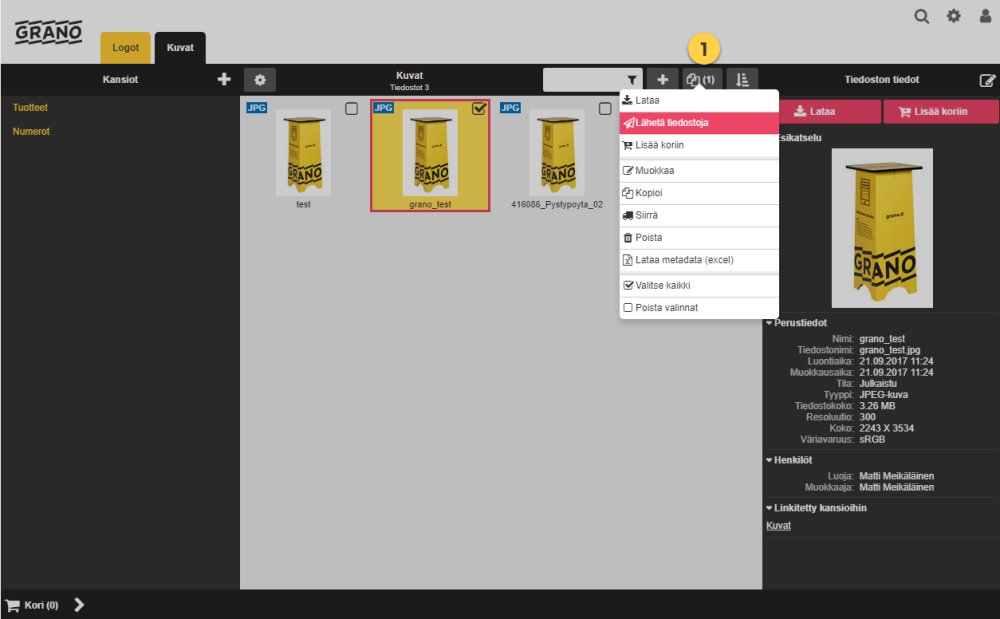Select Muokkaa menu entry
Screen dimensions: 1000x619
(699, 170)
